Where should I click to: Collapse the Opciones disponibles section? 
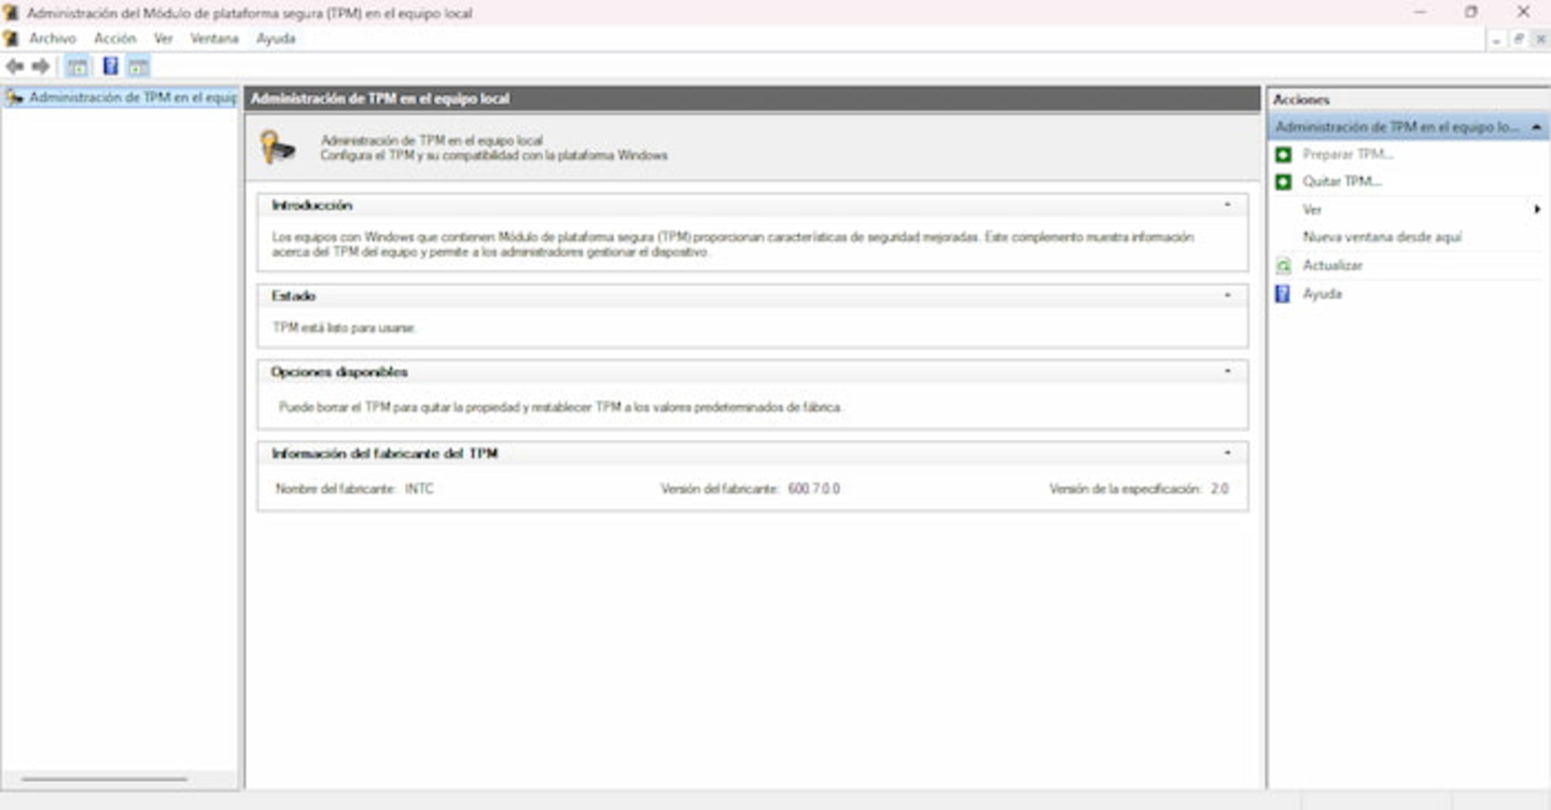click(x=1227, y=371)
